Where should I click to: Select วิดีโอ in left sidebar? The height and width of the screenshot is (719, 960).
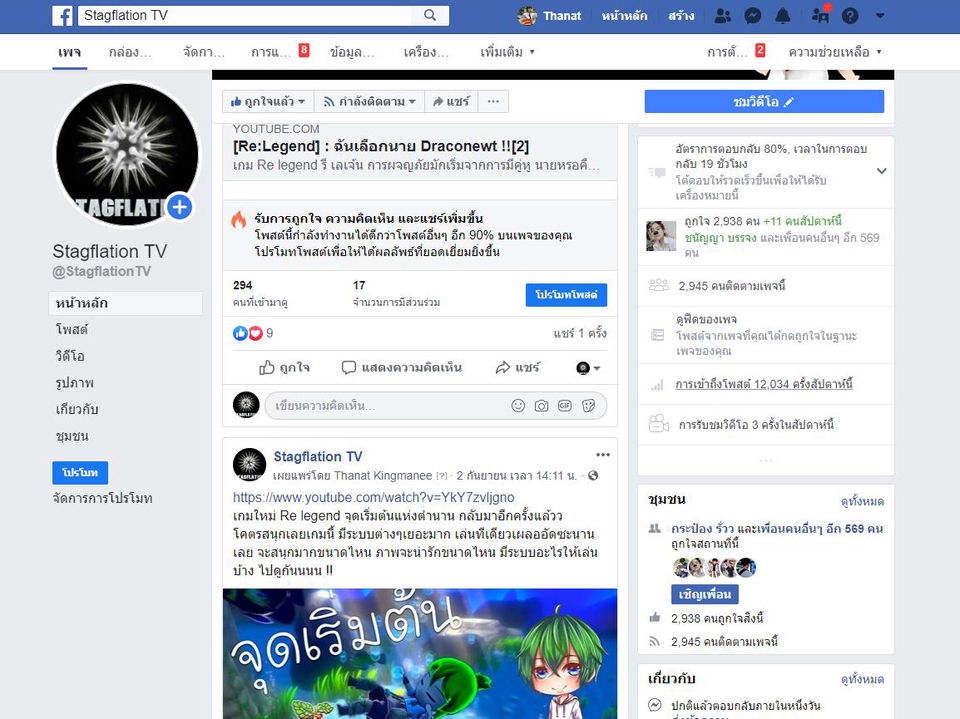pyautogui.click(x=70, y=356)
